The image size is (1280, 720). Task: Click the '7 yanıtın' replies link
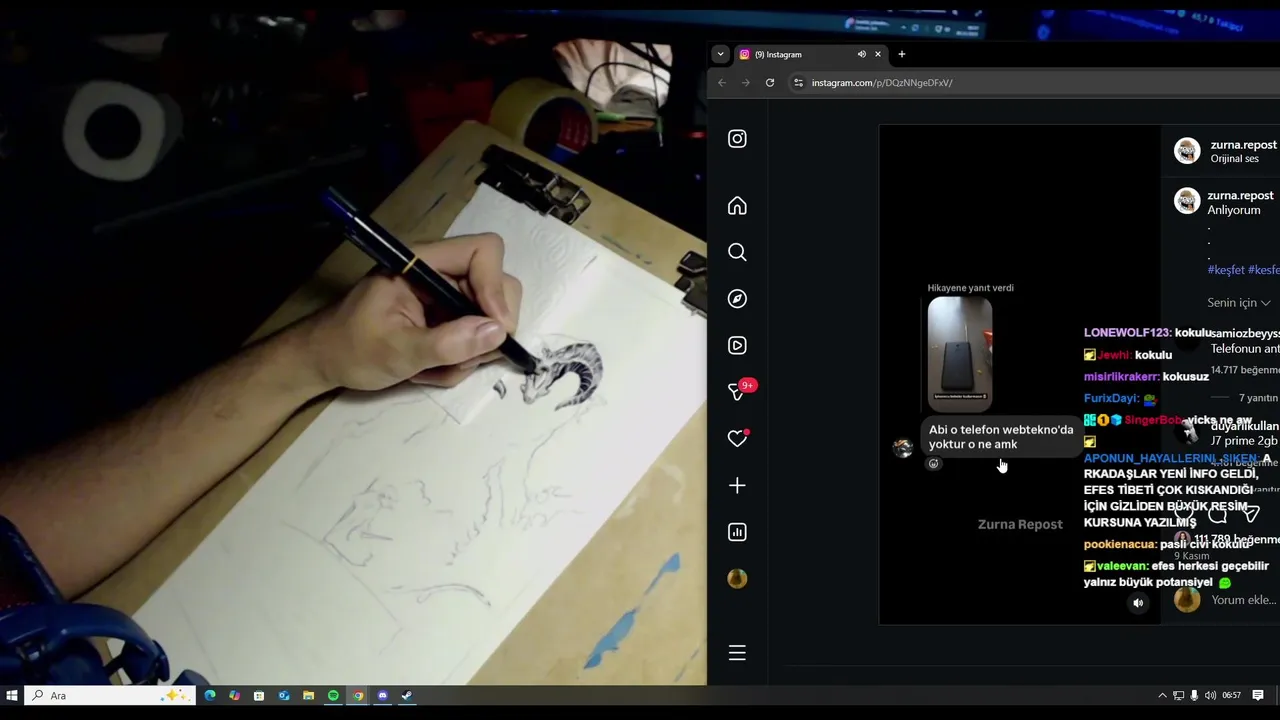[1258, 398]
